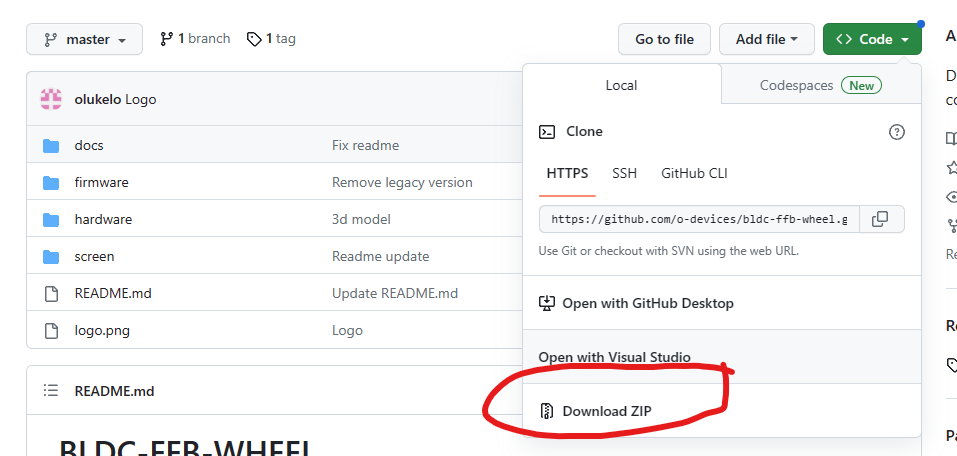
Task: Switch to the Codespaces tab
Action: coord(819,85)
